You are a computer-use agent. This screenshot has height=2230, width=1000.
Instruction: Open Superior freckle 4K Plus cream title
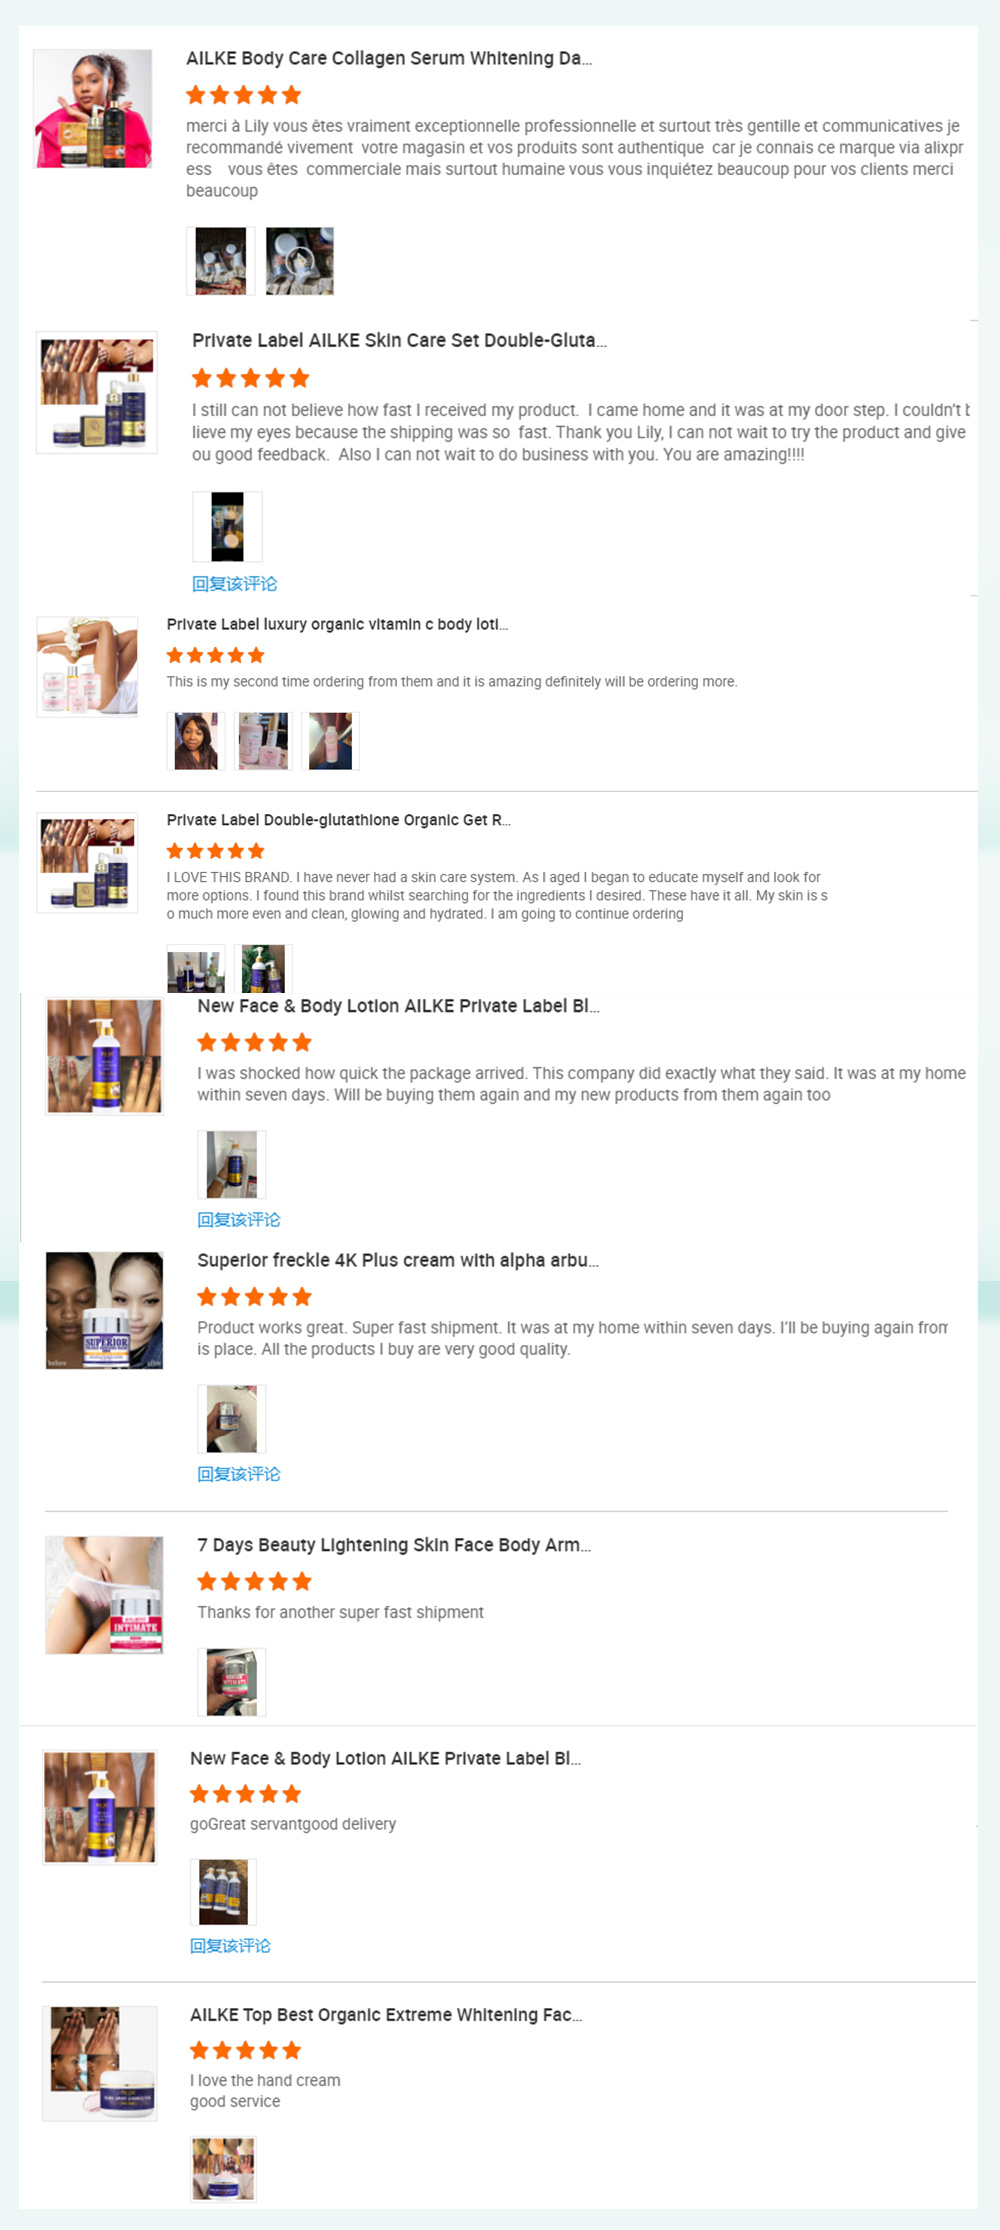point(398,1261)
